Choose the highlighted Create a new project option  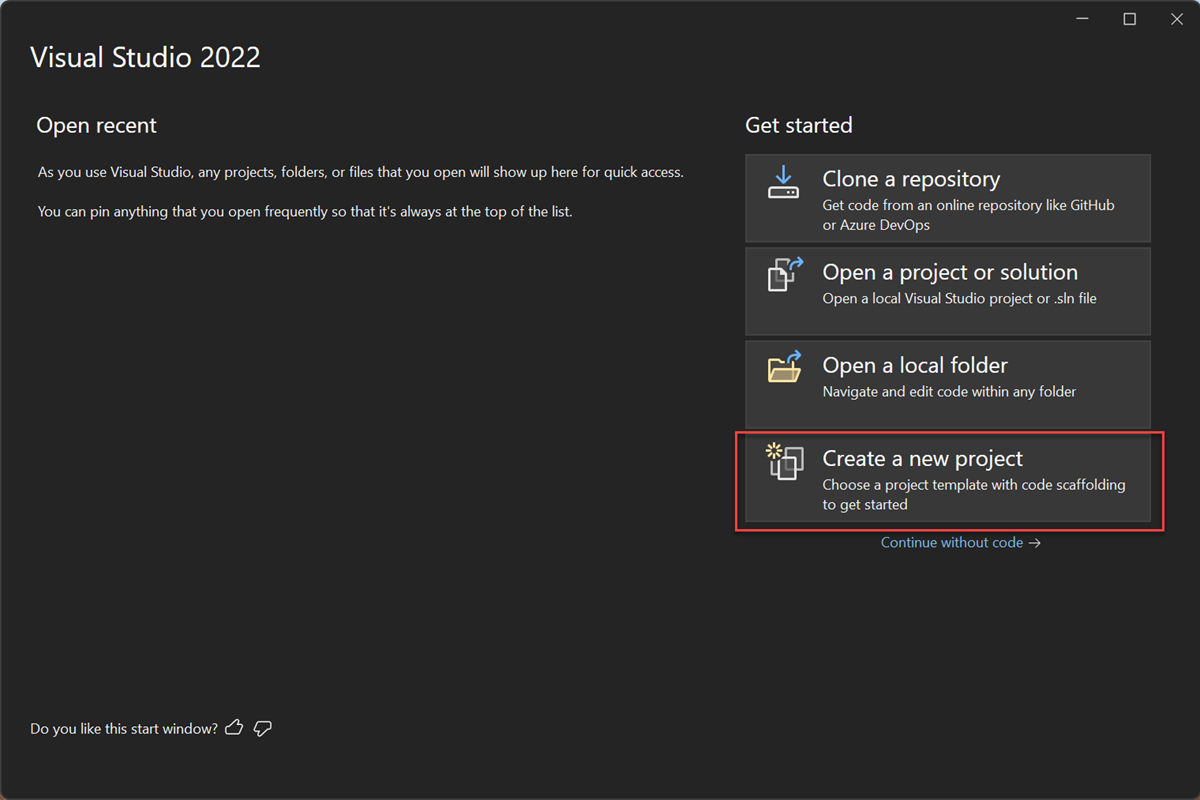tap(947, 480)
